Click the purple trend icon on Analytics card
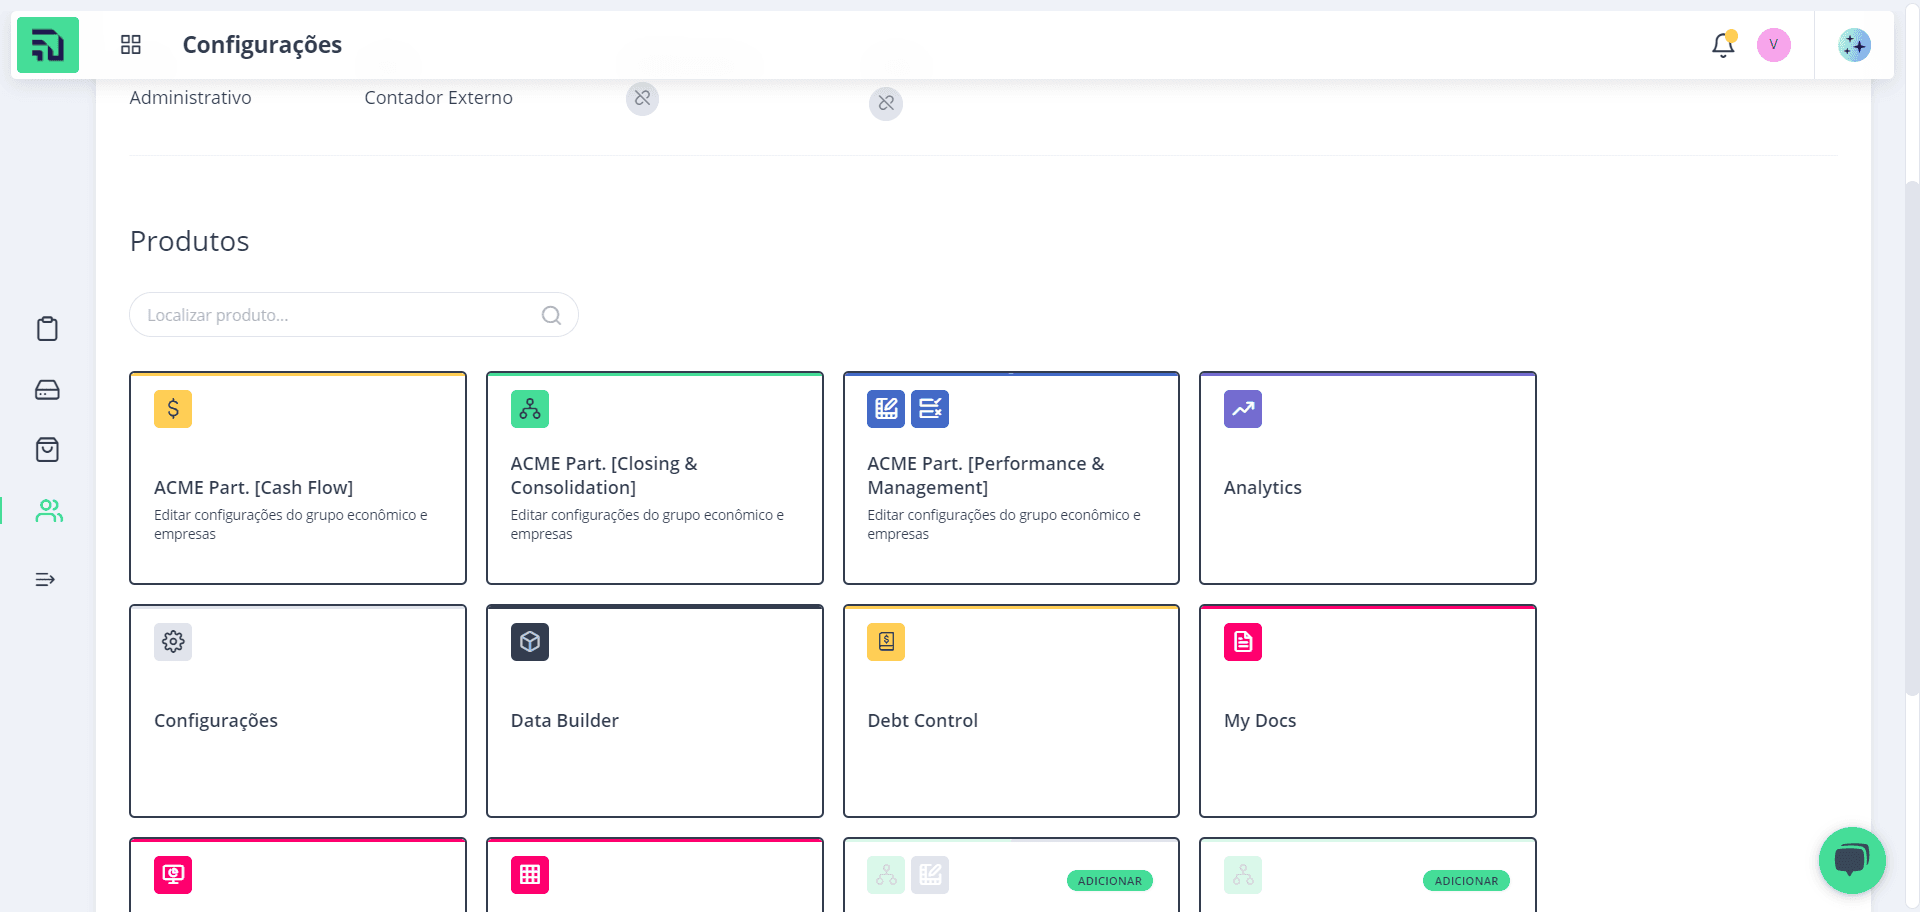1920x912 pixels. tap(1243, 409)
